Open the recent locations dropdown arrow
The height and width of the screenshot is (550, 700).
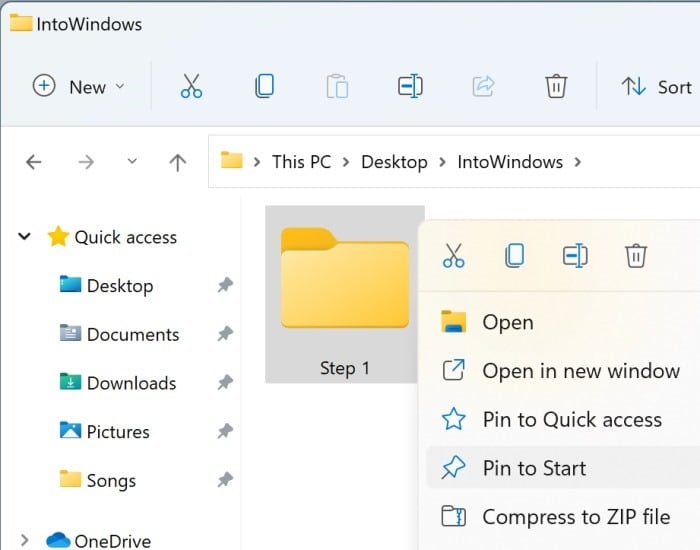click(x=132, y=161)
